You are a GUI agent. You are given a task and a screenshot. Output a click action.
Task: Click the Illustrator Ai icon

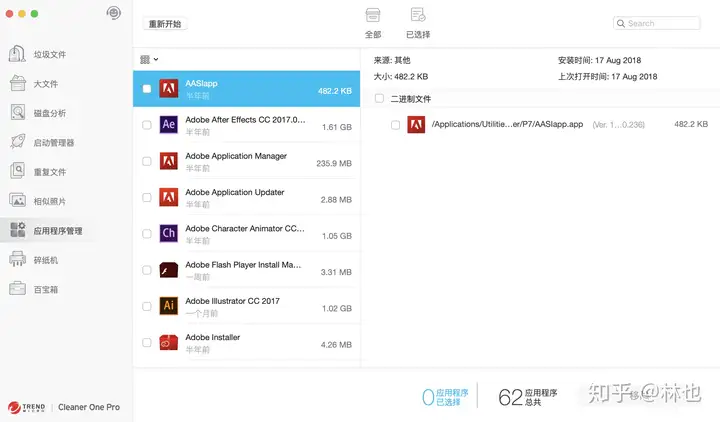point(169,306)
